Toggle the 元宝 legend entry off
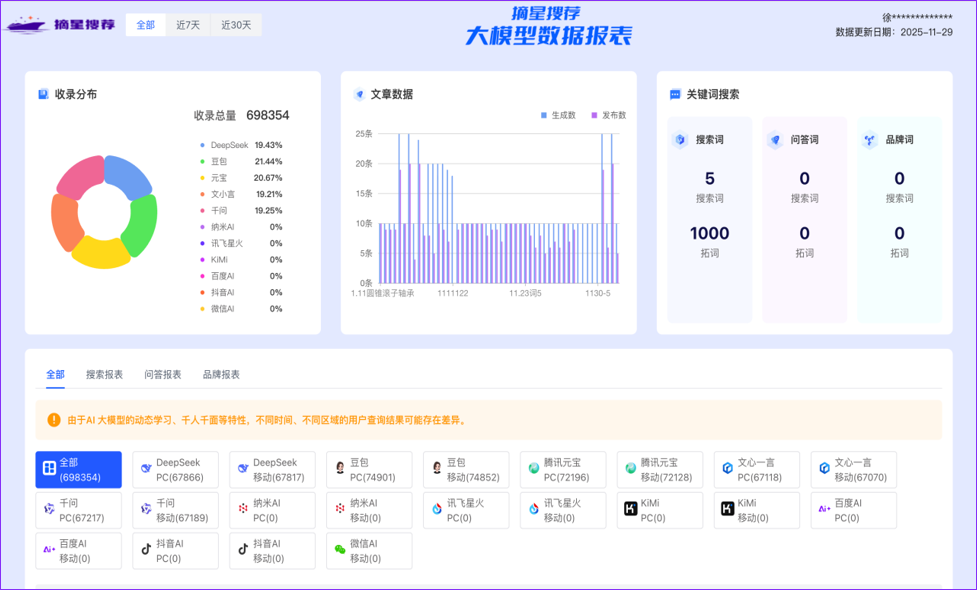Screen dimensions: 977x591 (222, 178)
